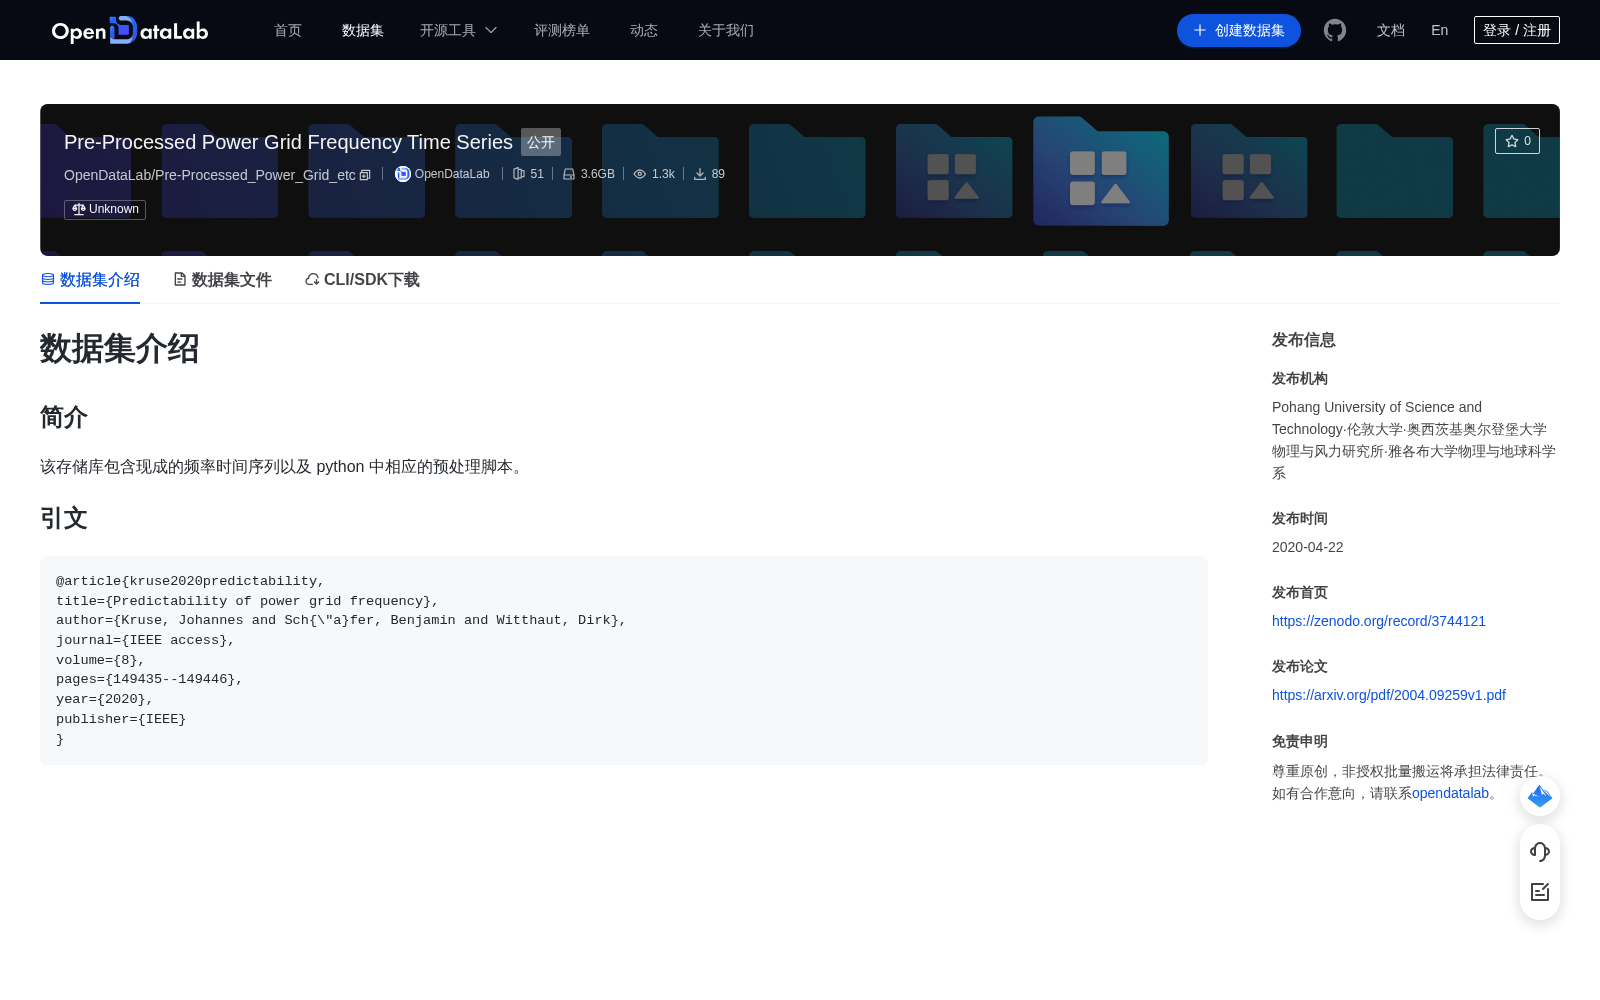Click the OpenDataLab publisher avatar
This screenshot has width=1600, height=1000.
(403, 174)
